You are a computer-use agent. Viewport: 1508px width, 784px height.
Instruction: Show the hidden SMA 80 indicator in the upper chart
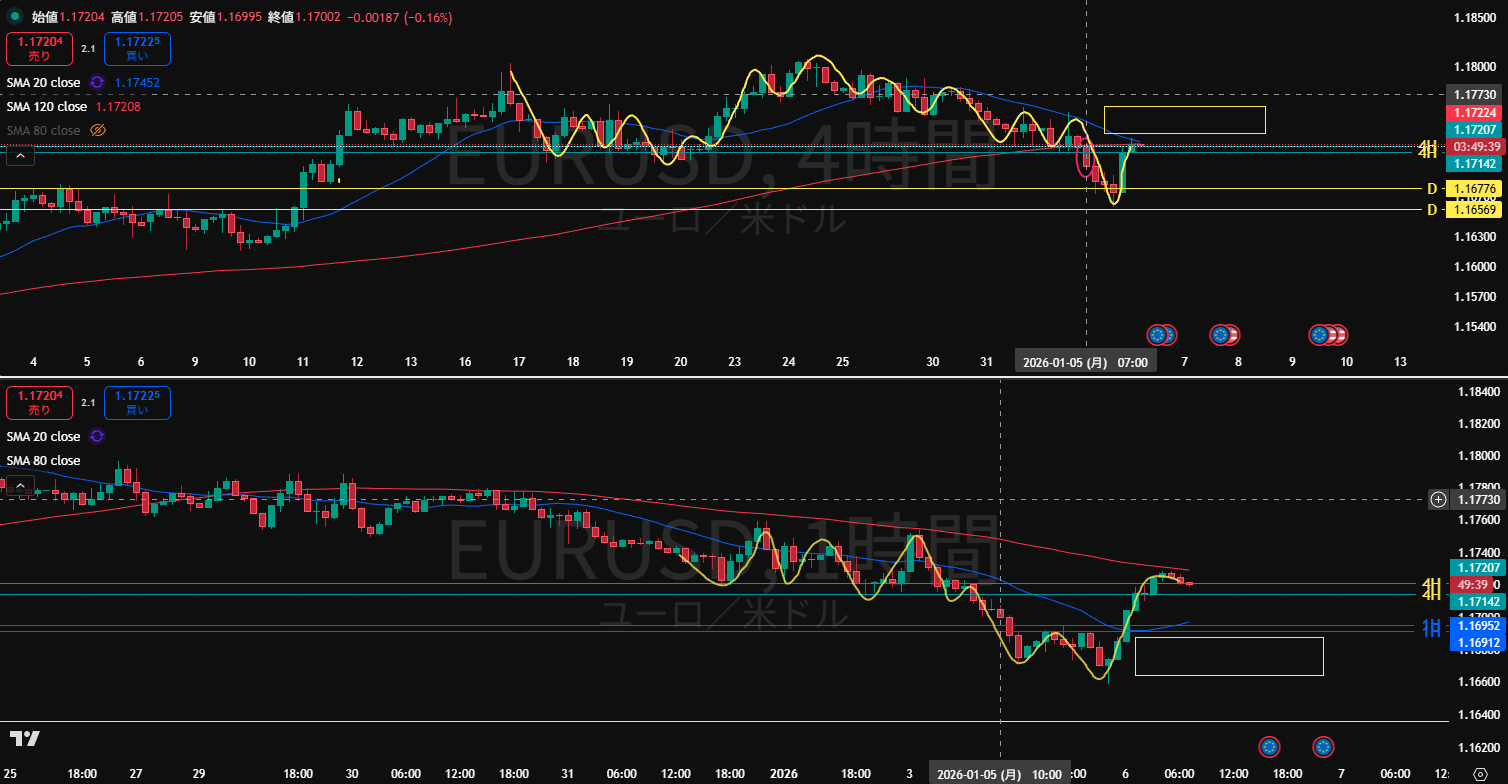coord(98,130)
